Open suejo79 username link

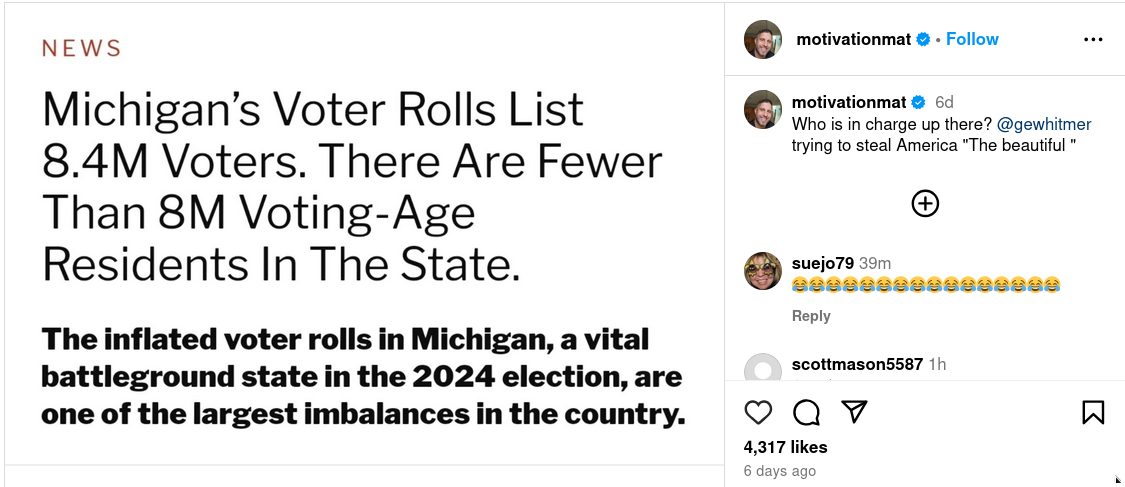pos(822,263)
